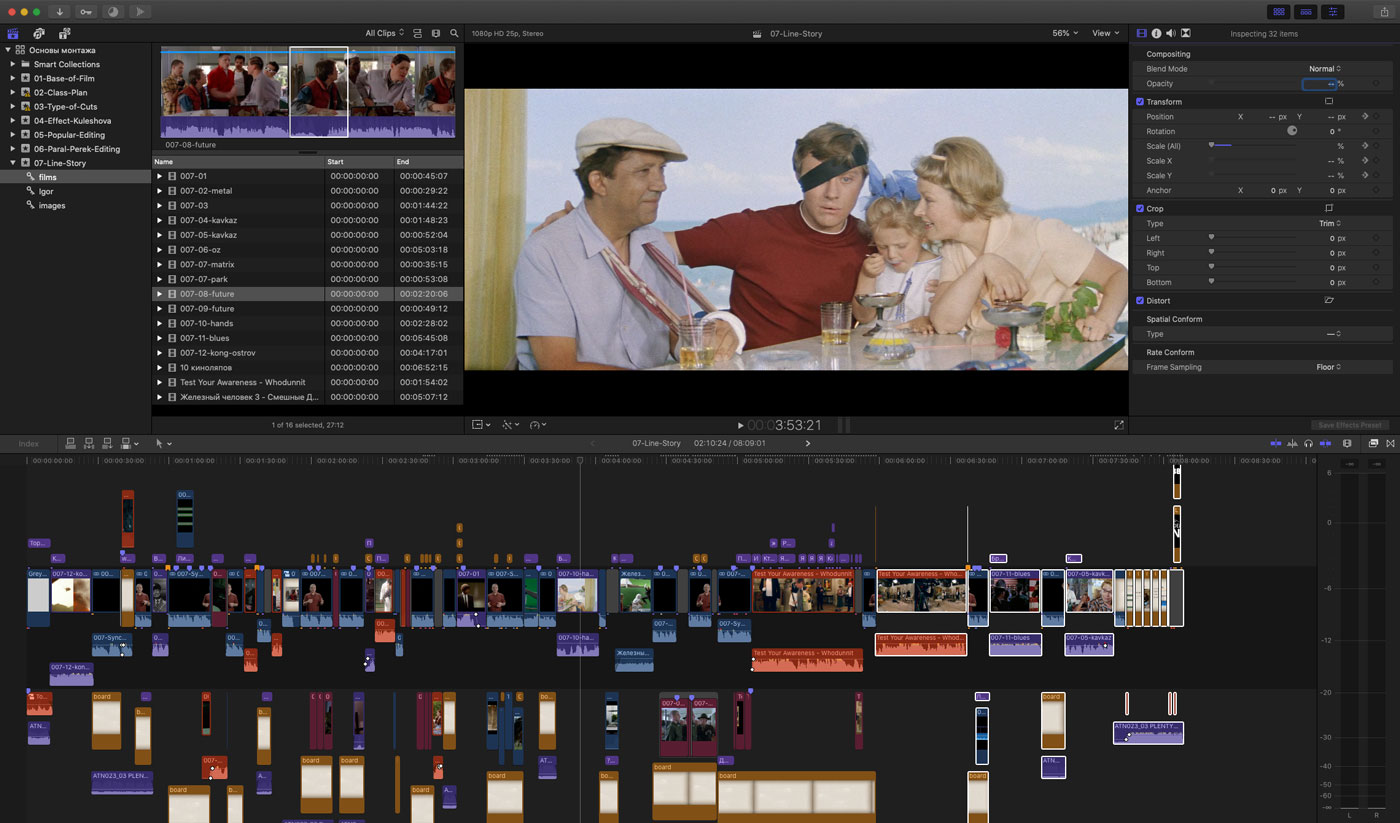
Task: Open the Libraries sidebar clapperboard icon
Action: click(x=13, y=33)
